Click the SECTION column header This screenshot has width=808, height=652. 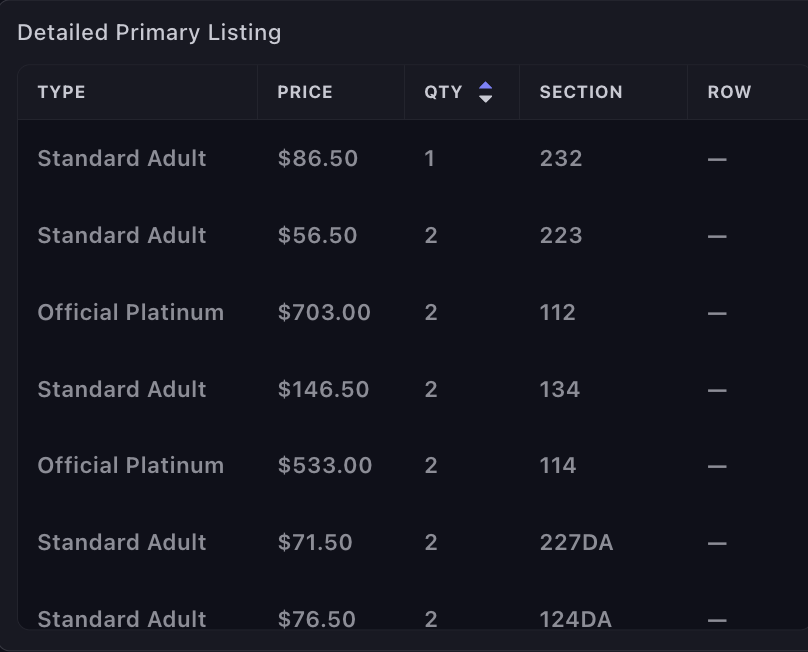click(x=581, y=92)
